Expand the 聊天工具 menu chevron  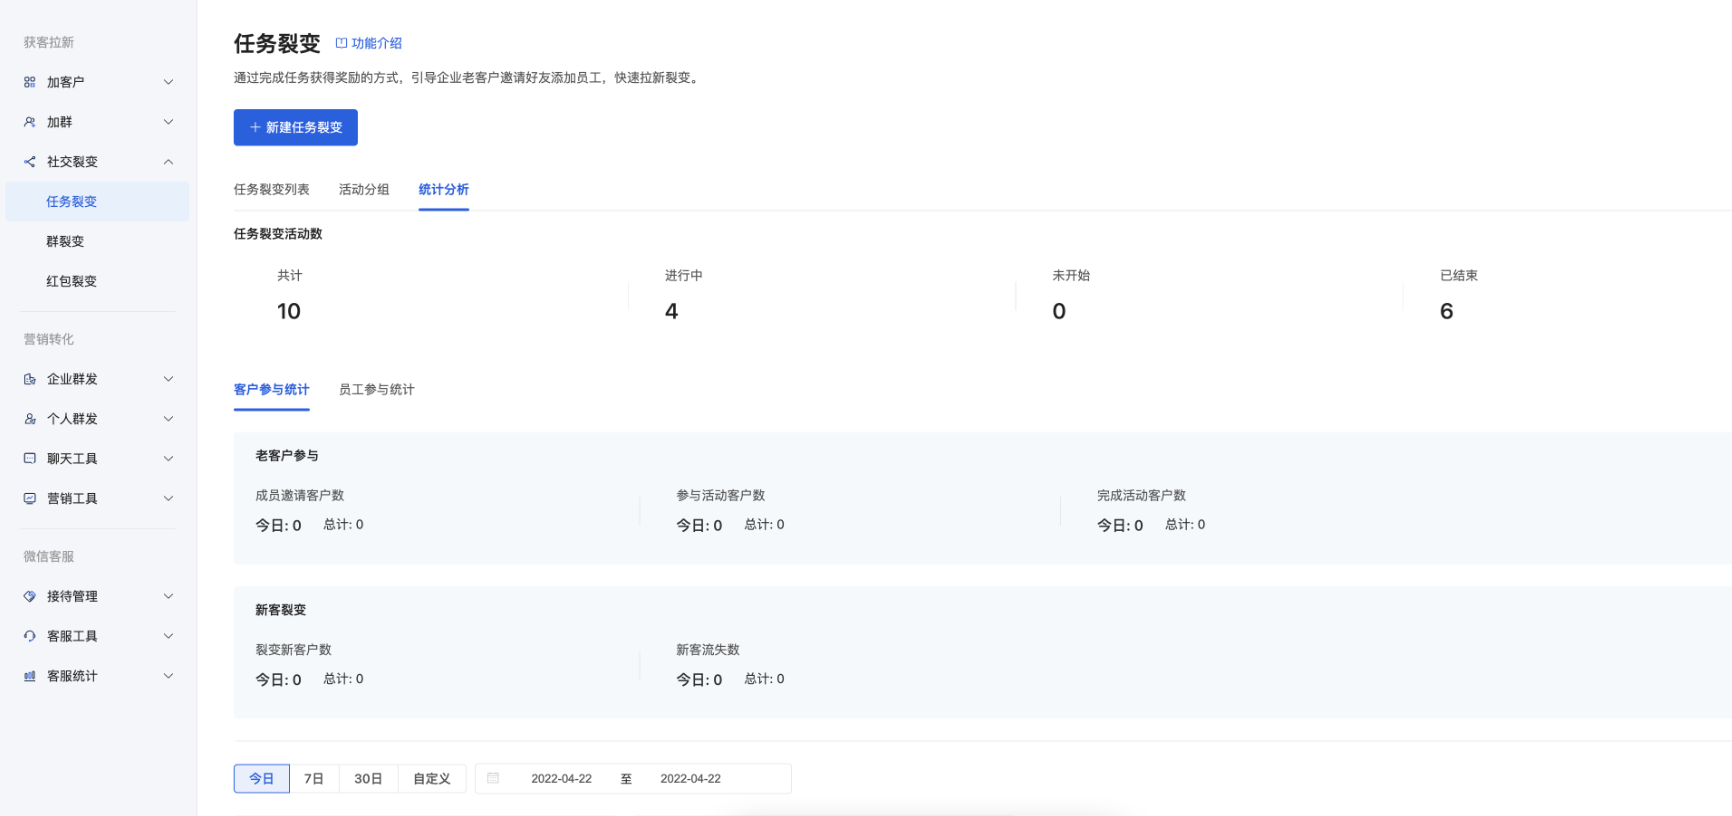(x=168, y=459)
